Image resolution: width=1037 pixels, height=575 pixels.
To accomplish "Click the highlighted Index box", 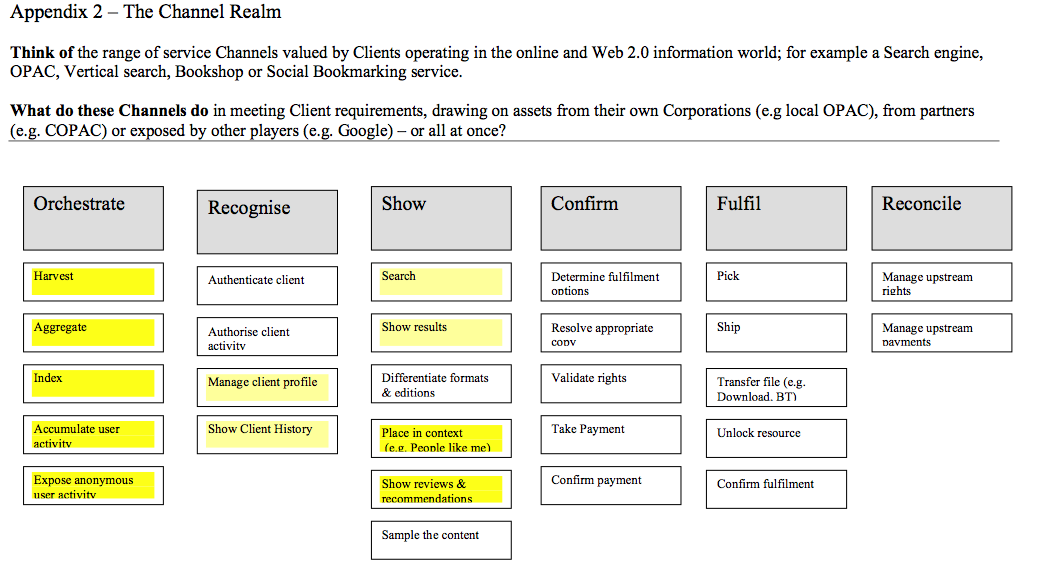I will pyautogui.click(x=93, y=384).
